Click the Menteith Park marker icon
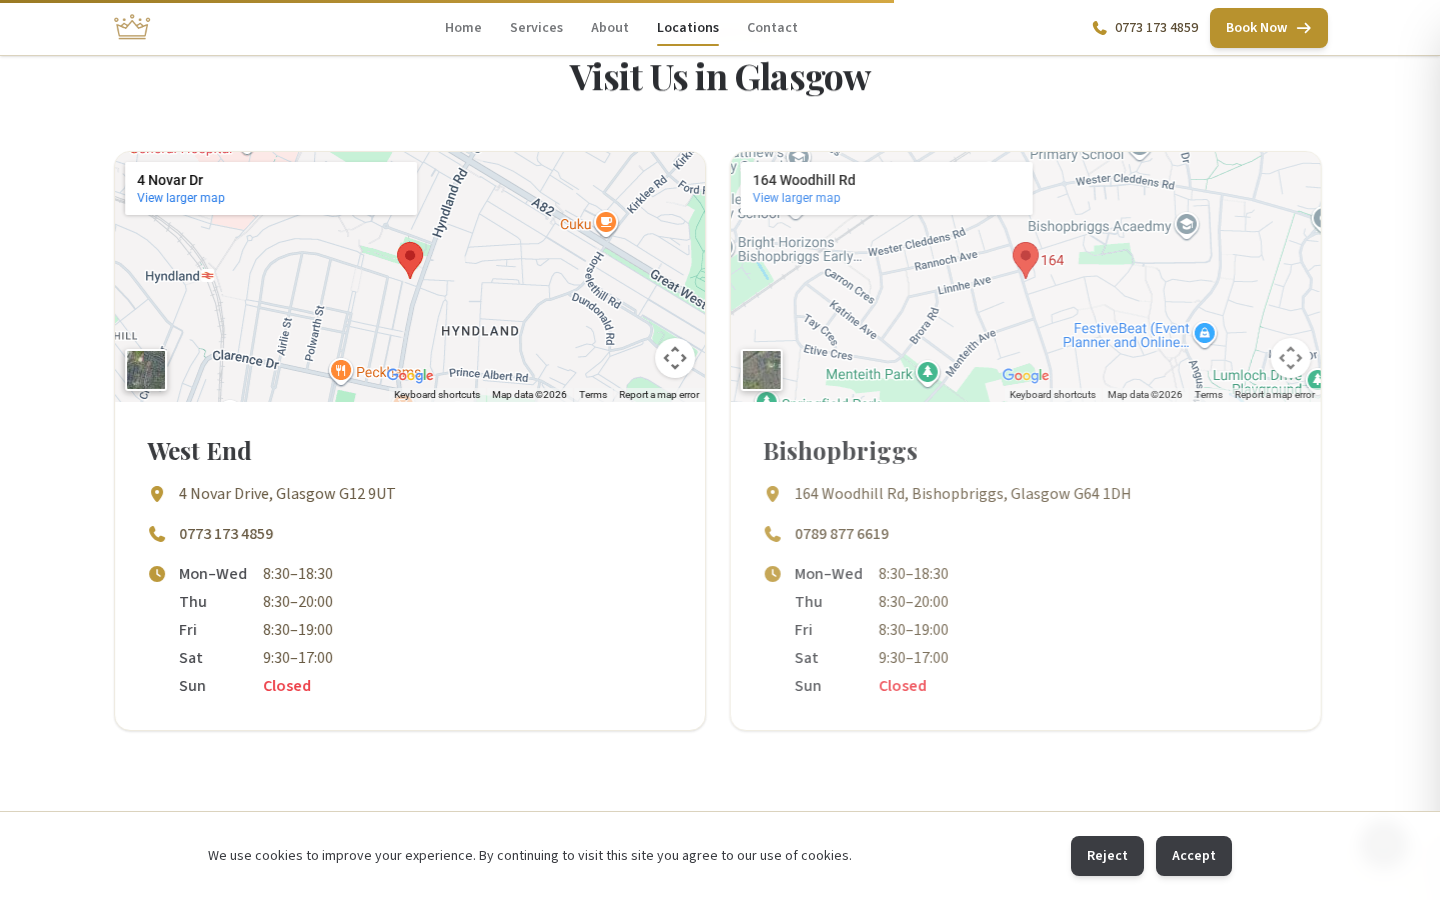The image size is (1440, 900). pyautogui.click(x=927, y=373)
